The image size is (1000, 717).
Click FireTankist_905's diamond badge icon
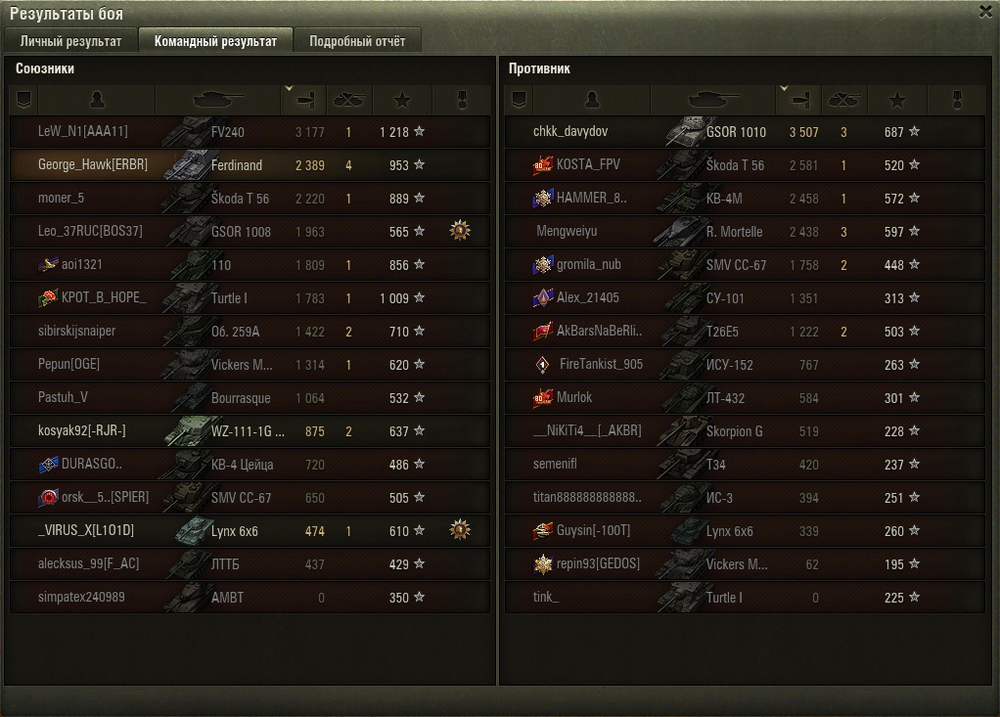[x=543, y=364]
